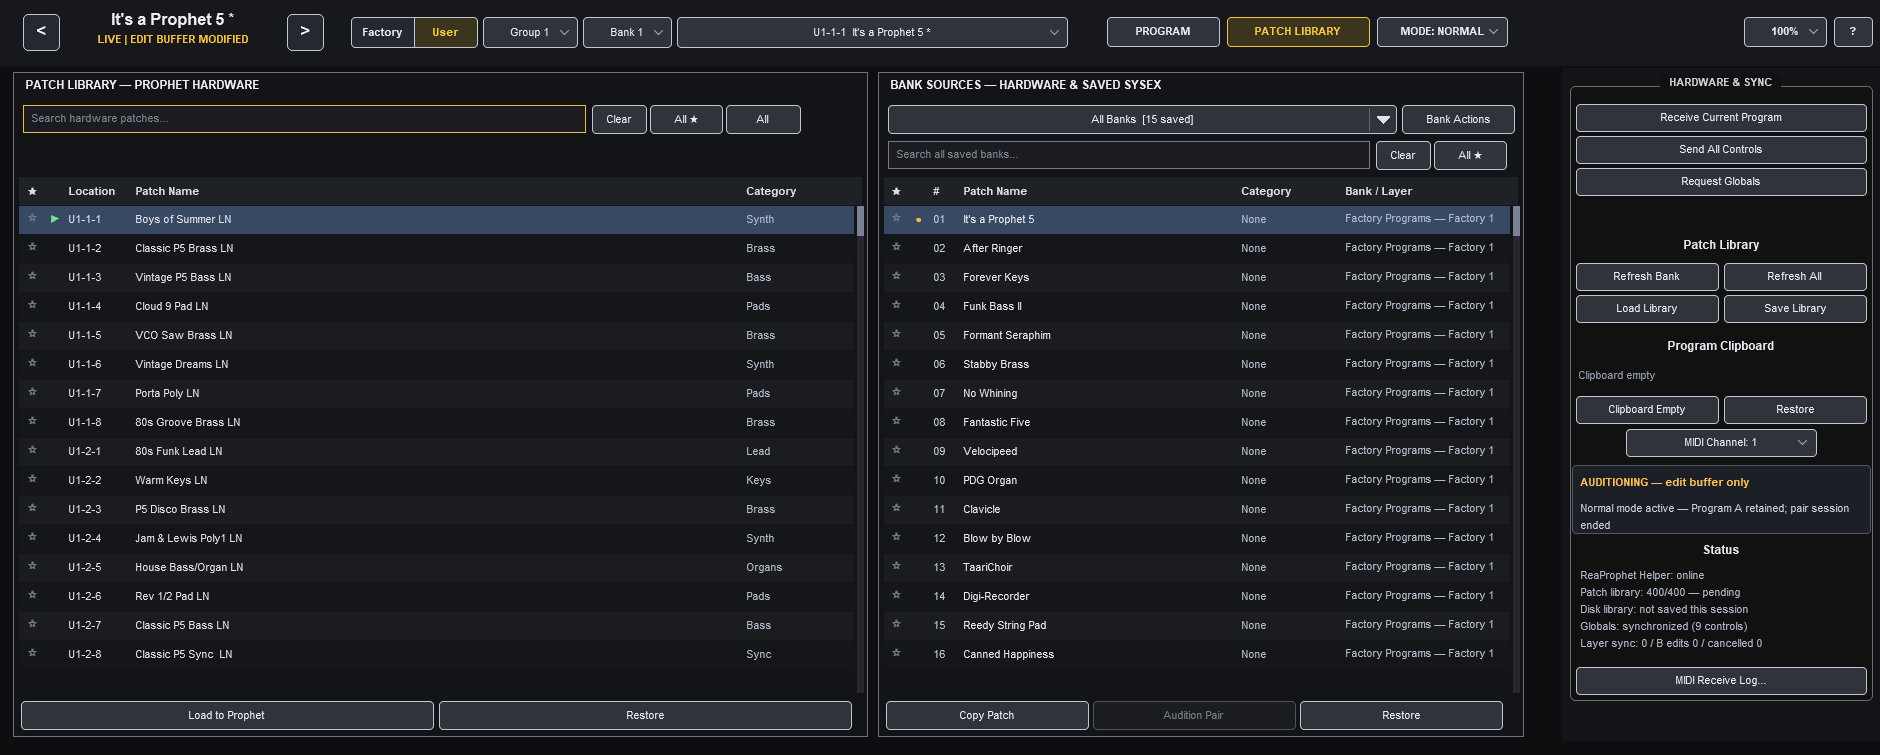Screen dimensions: 1880x755
Task: Star the House Bass/Organ LN patch
Action: click(32, 567)
